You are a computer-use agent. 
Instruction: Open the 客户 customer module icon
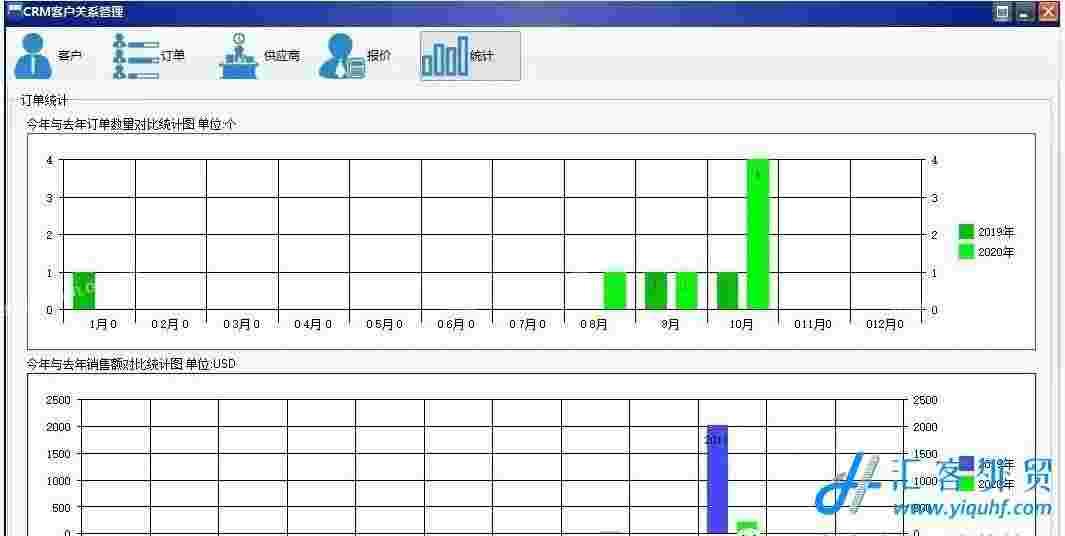click(32, 56)
